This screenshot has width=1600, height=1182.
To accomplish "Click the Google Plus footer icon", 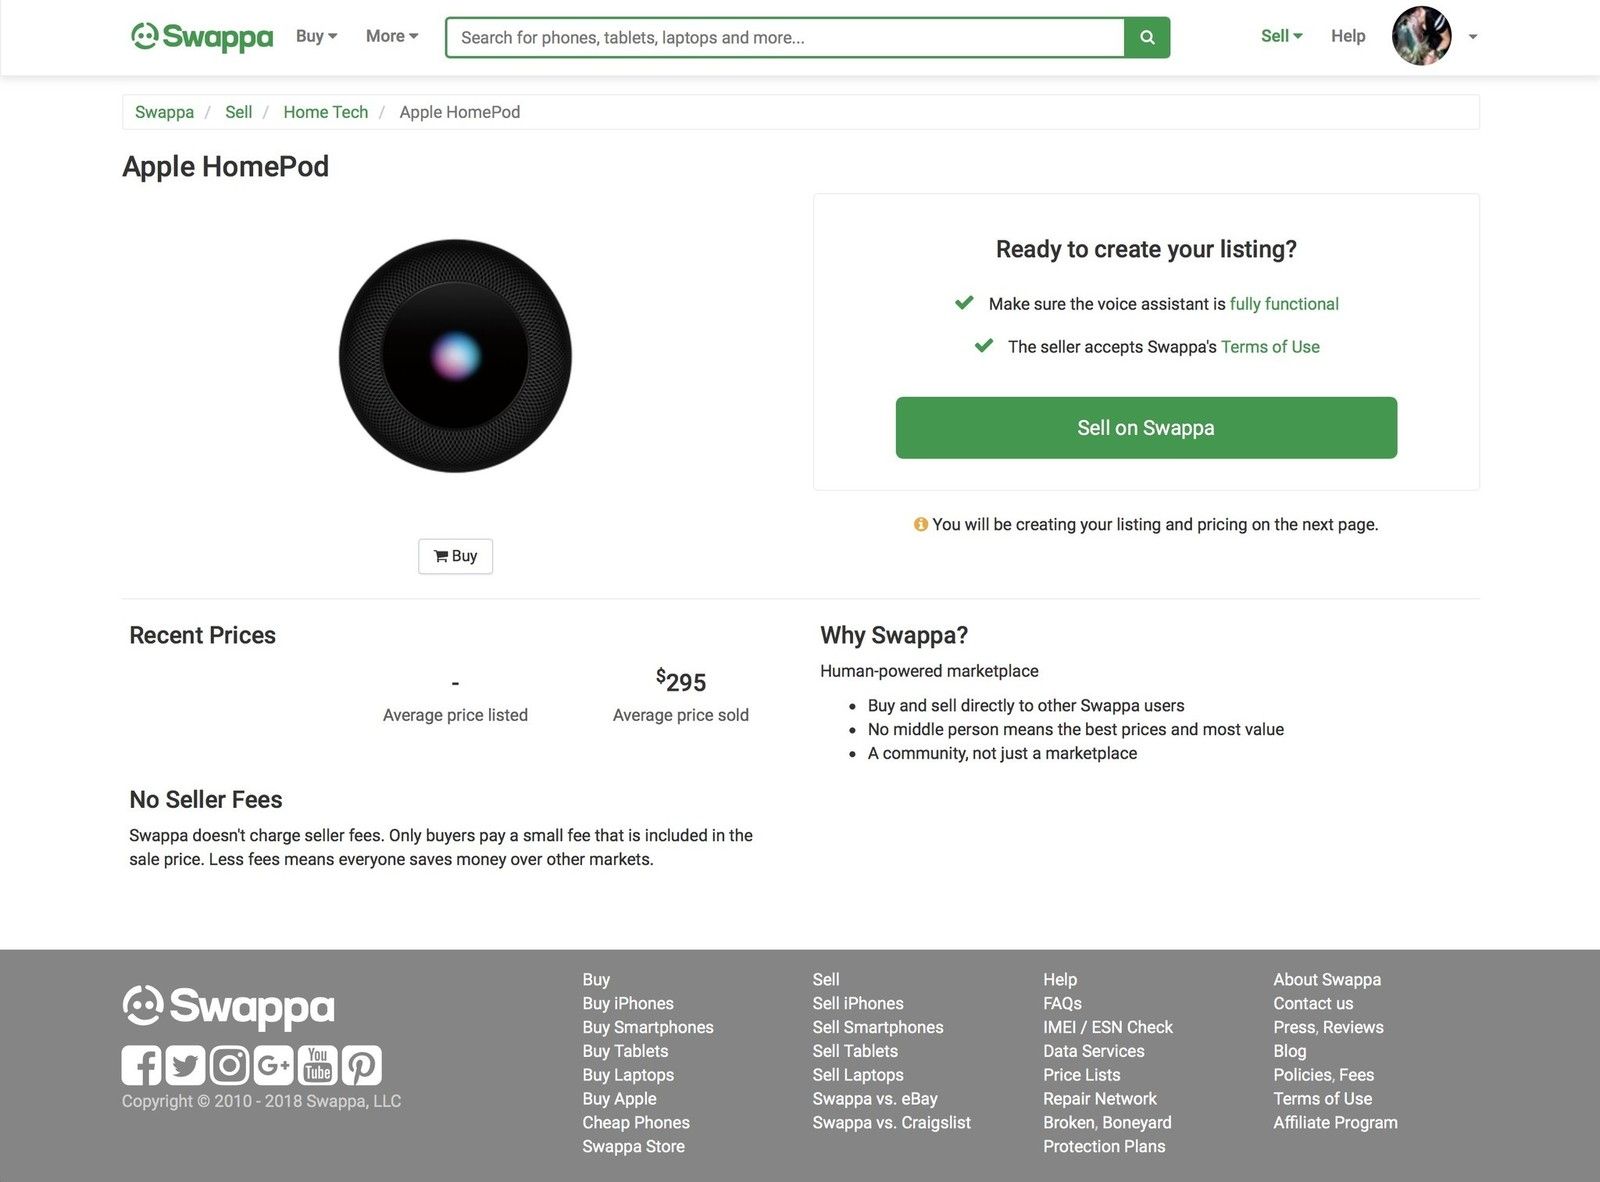I will click(x=273, y=1065).
